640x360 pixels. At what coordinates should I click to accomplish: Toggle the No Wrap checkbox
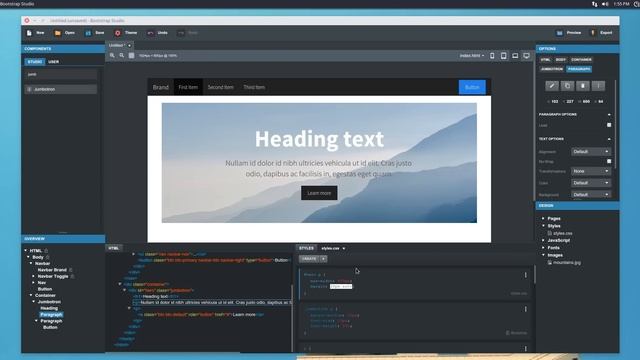(609, 161)
